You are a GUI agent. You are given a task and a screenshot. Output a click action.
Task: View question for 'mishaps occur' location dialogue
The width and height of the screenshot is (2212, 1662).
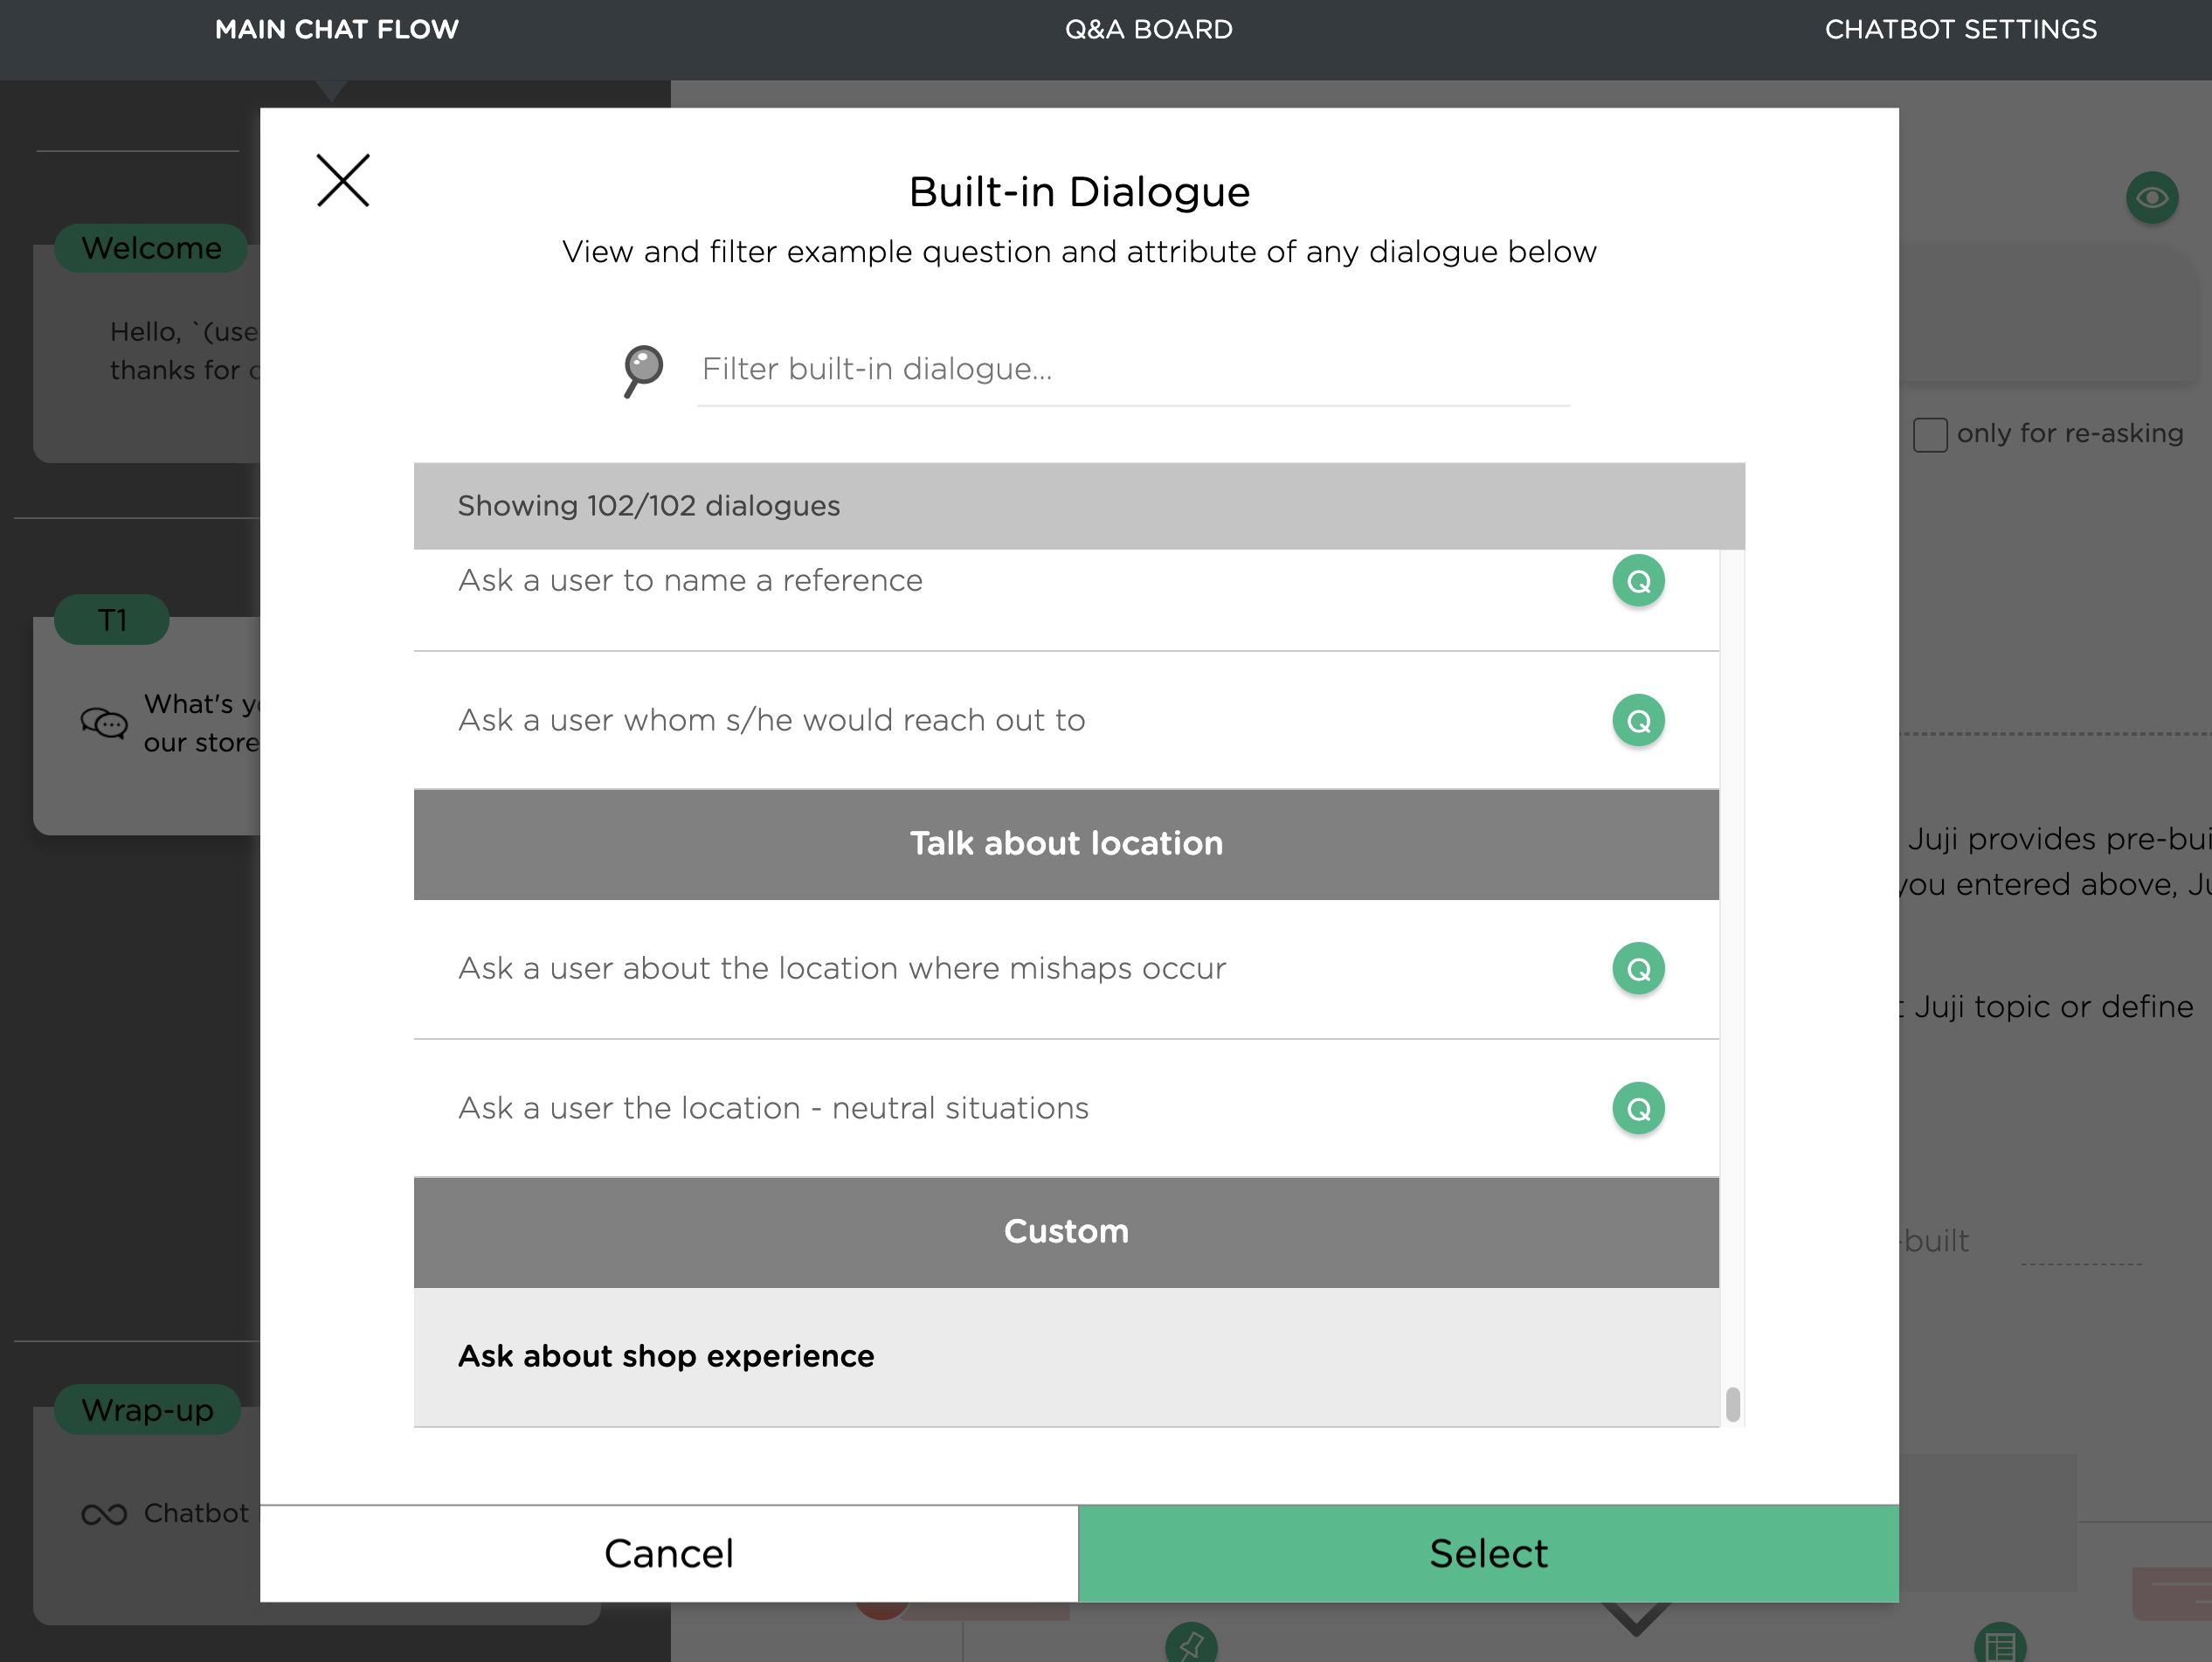tap(1638, 969)
